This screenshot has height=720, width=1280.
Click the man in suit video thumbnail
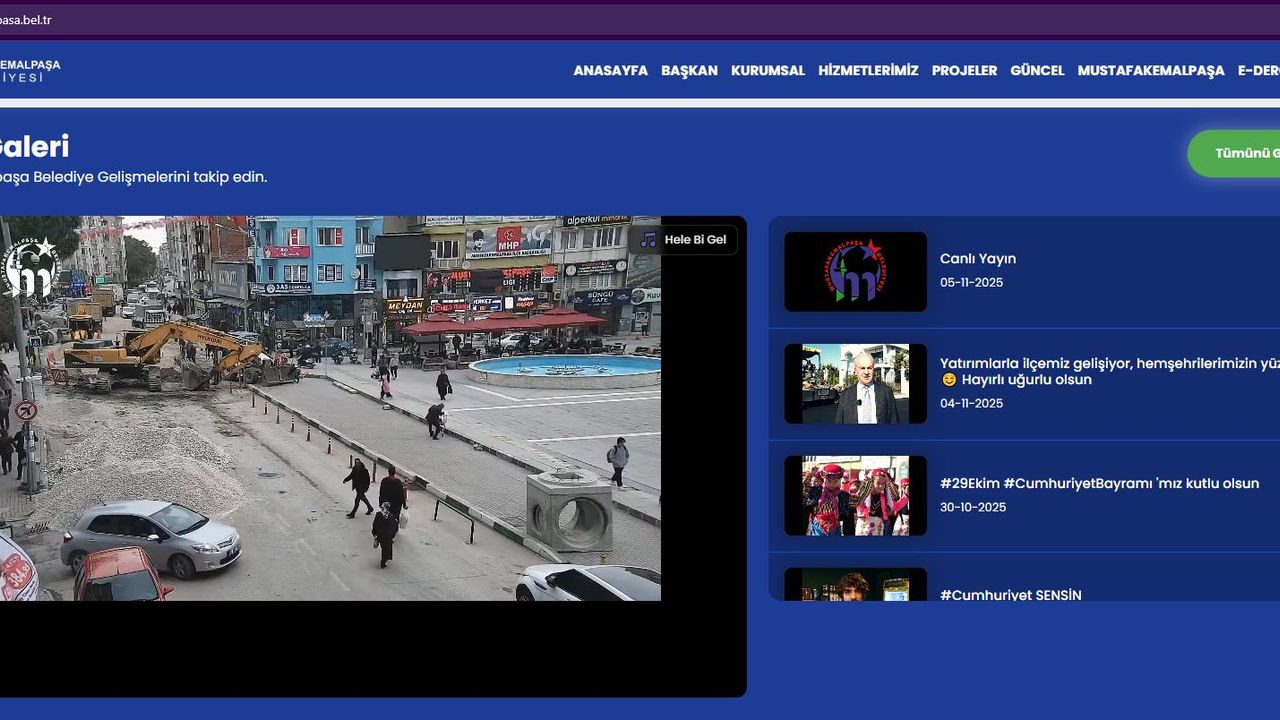[x=855, y=384]
